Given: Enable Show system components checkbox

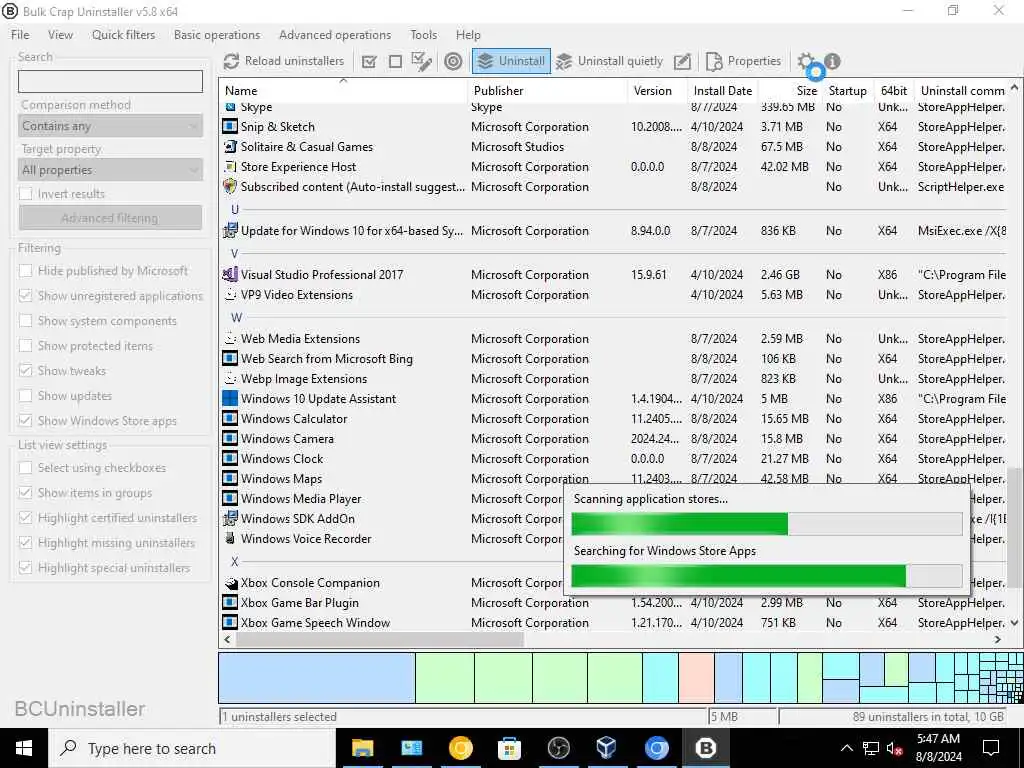Looking at the screenshot, I should pos(25,321).
